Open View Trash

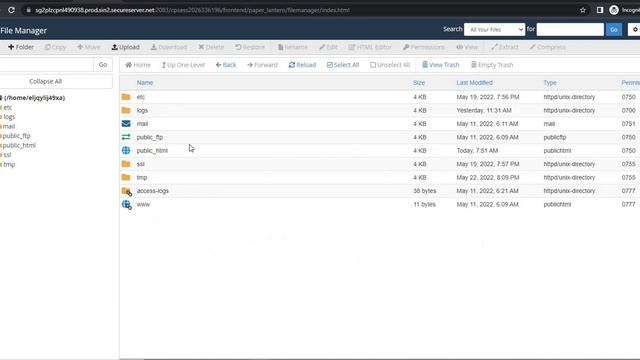tap(440, 65)
